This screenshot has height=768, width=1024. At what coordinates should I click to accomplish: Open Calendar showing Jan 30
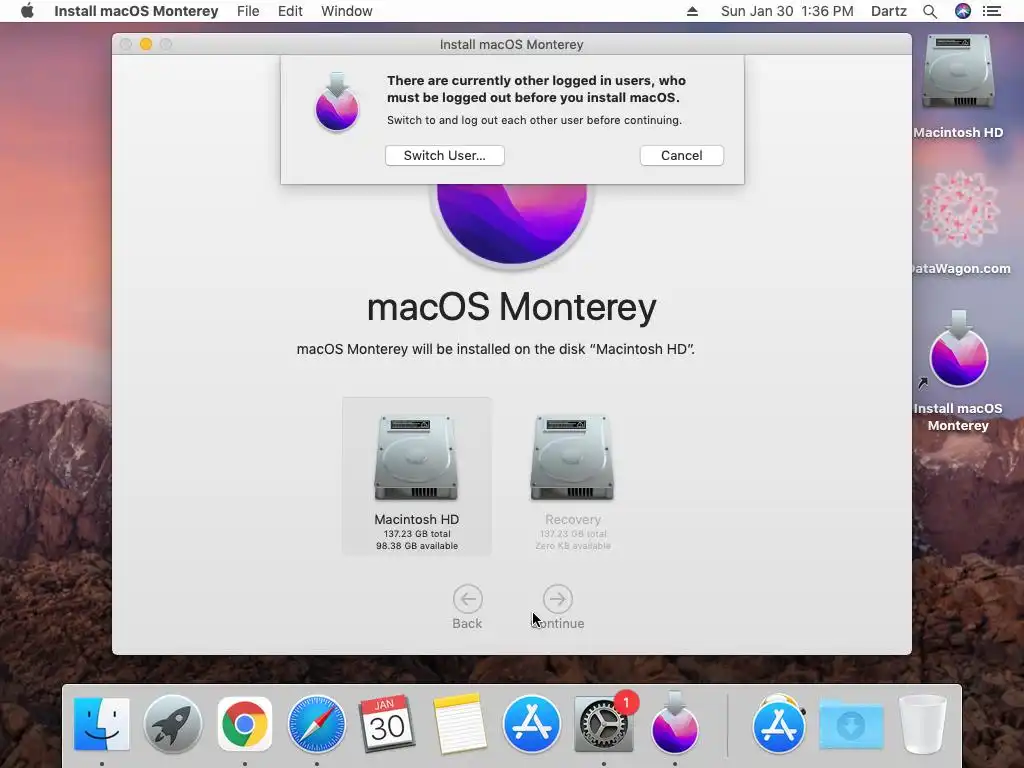(x=387, y=724)
